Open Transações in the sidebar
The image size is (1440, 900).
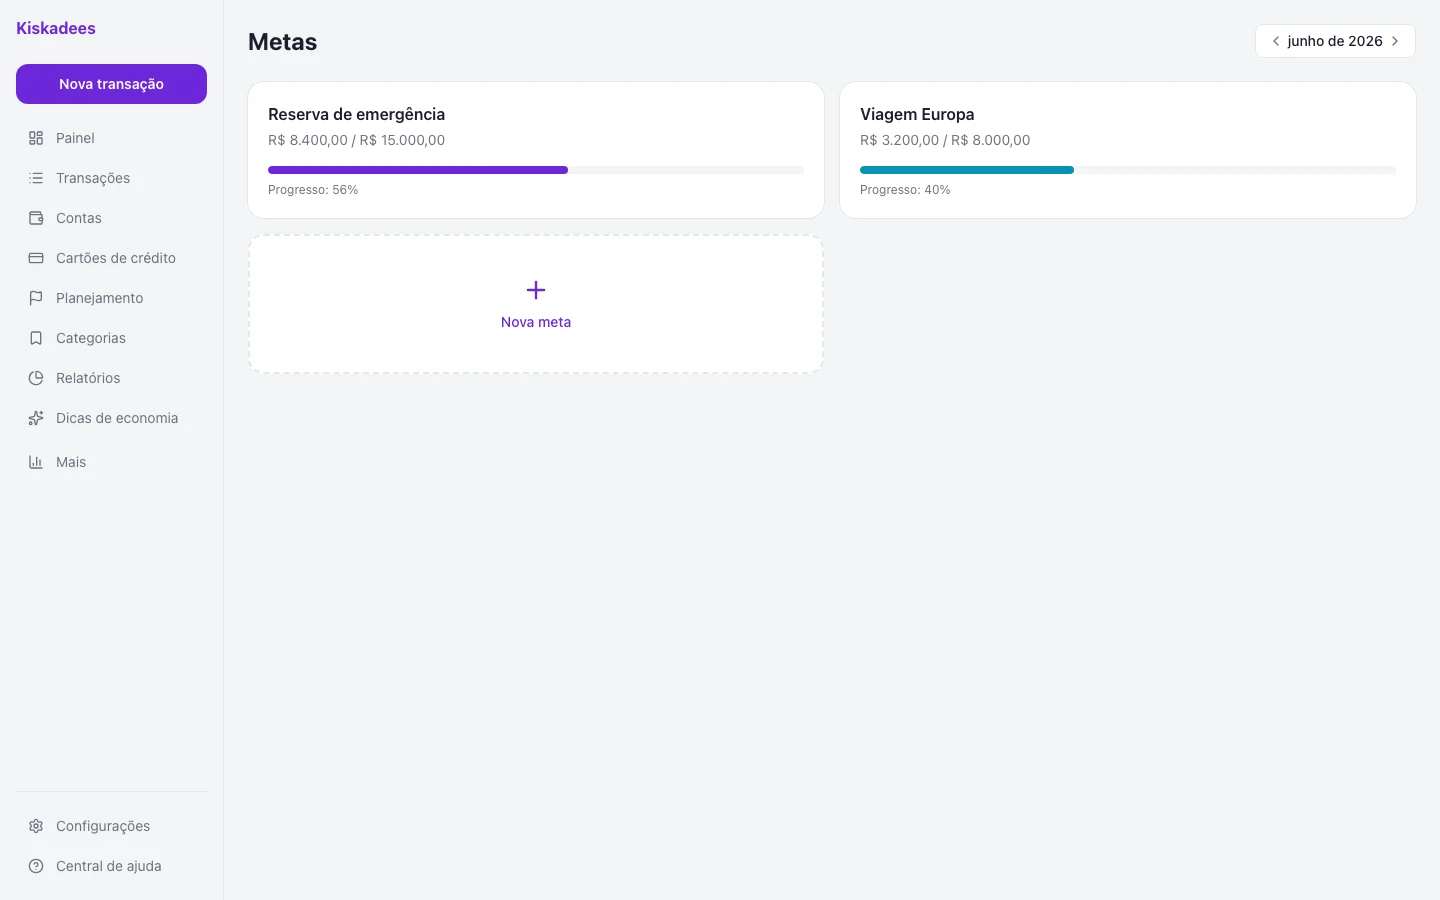[x=111, y=178]
